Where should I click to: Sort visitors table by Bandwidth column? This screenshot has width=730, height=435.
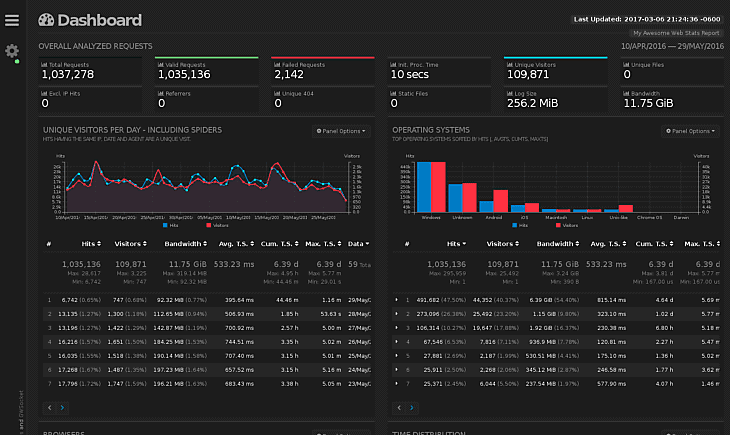(x=185, y=244)
